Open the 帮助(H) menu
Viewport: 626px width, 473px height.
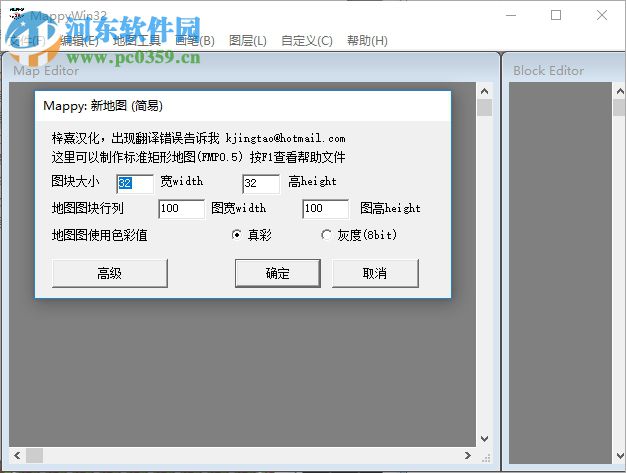point(367,41)
